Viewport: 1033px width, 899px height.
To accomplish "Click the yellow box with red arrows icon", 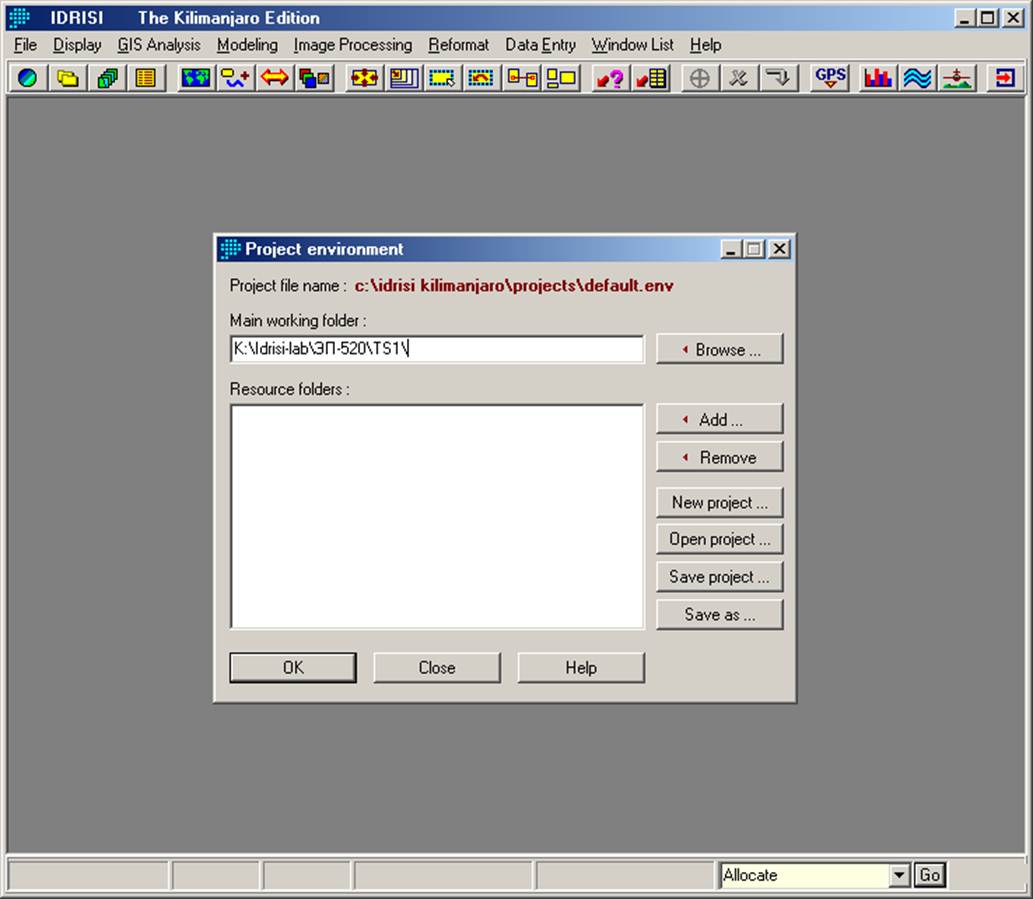I will [364, 78].
